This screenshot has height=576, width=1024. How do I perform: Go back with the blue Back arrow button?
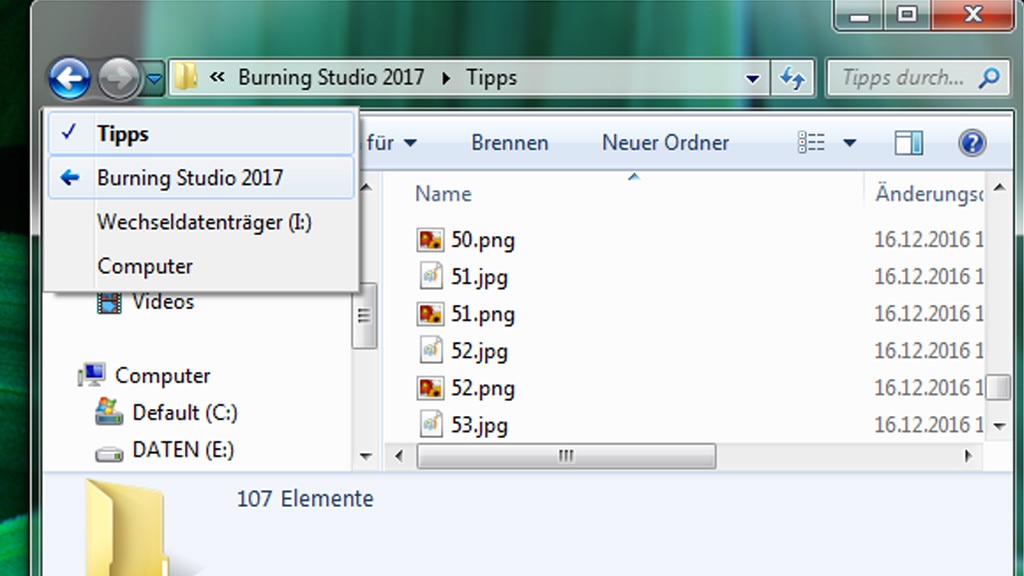pyautogui.click(x=69, y=78)
